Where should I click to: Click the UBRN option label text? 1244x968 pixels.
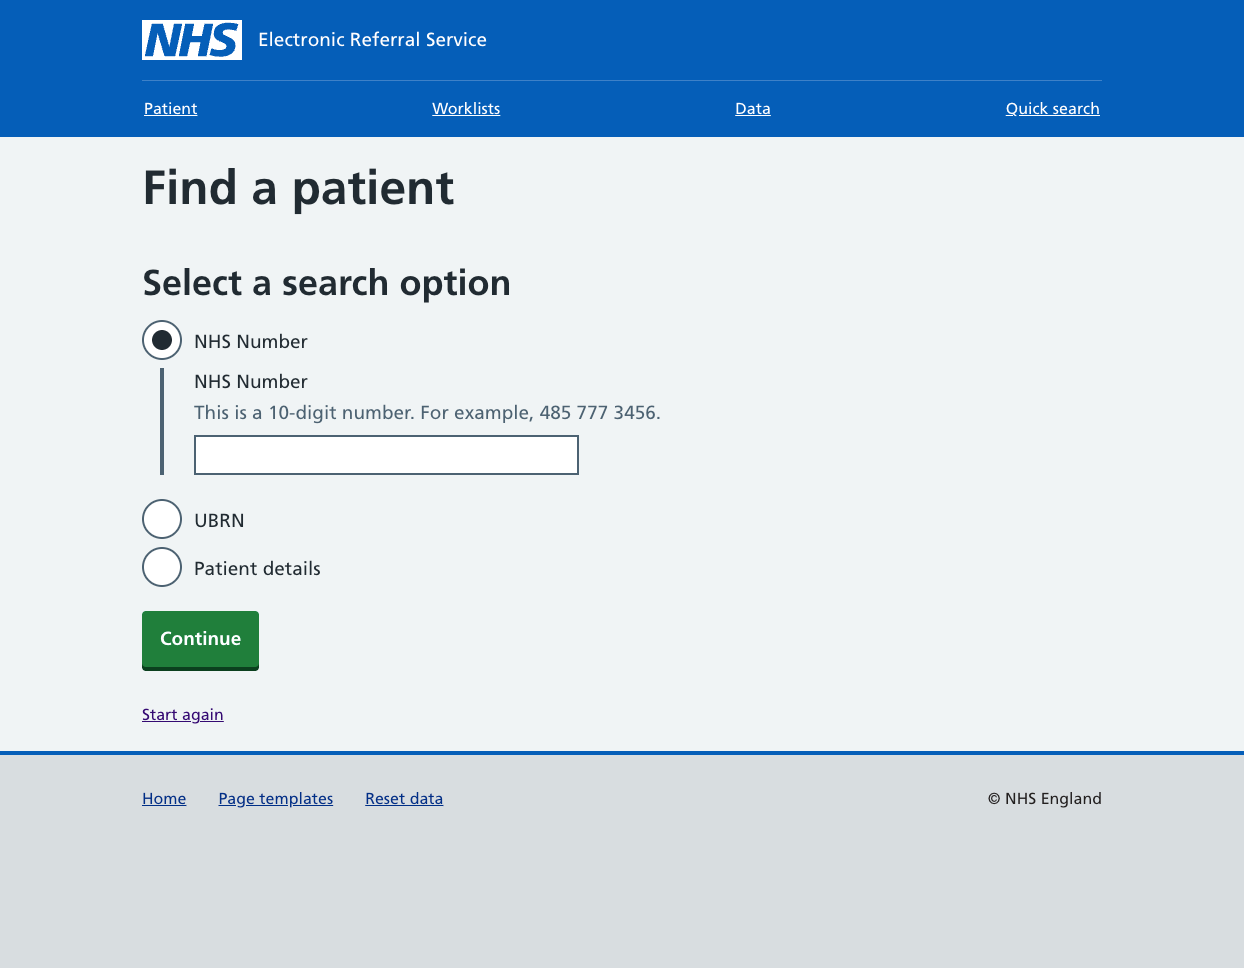(x=219, y=521)
